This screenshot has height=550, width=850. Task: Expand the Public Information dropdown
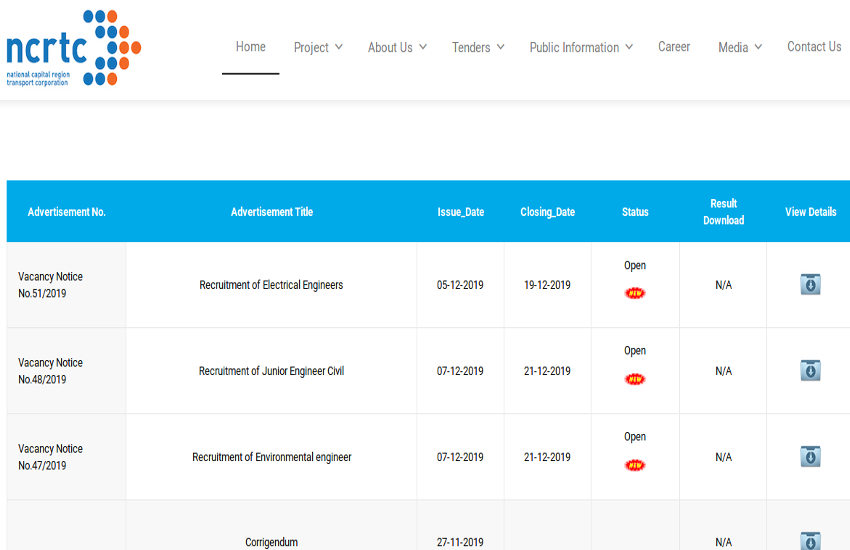[x=581, y=47]
